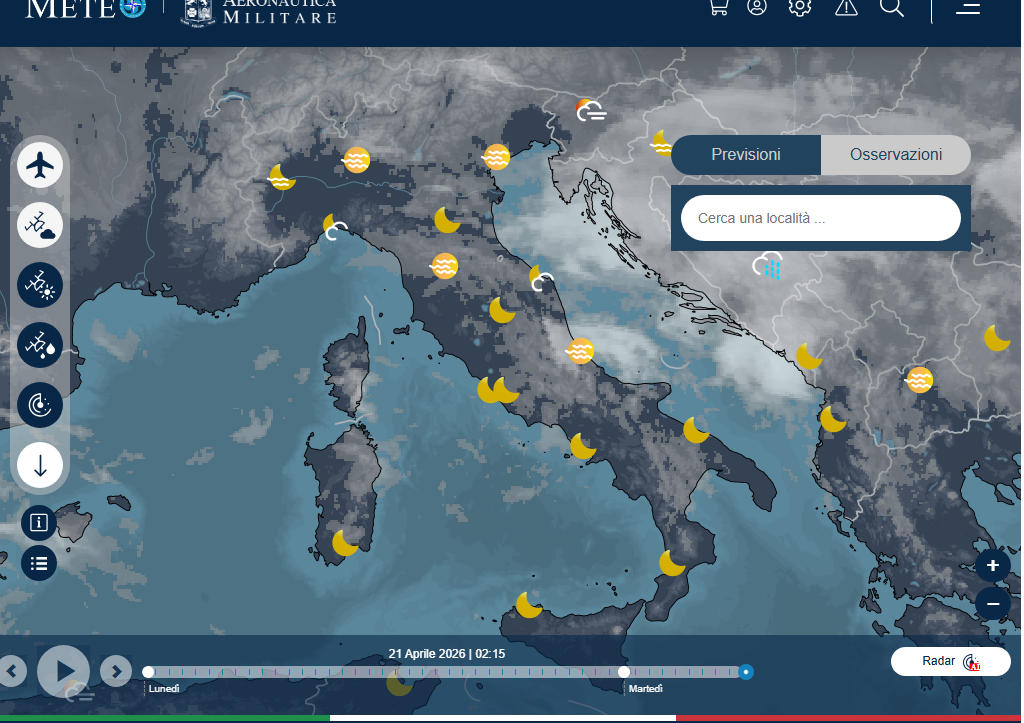This screenshot has width=1024, height=723.
Task: Toggle the satellite sun layer
Action: [x=40, y=285]
